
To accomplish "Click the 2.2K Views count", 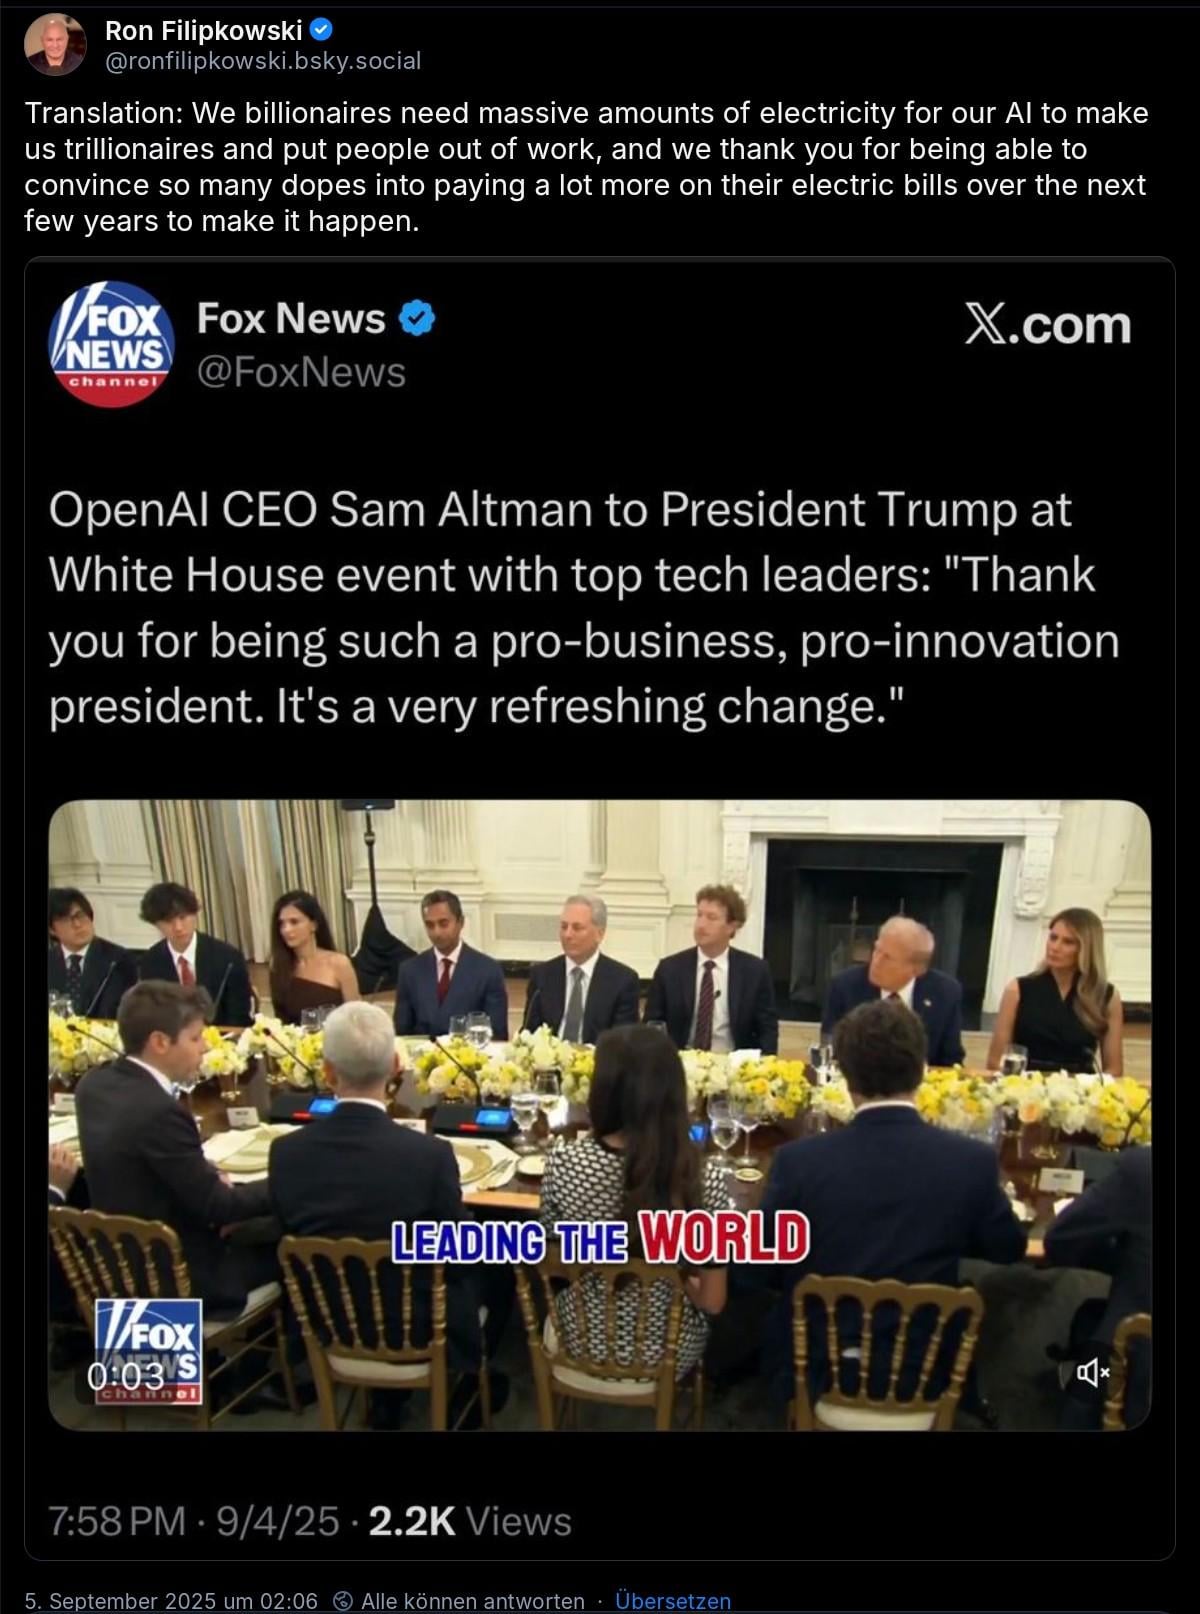I will 470,1521.
